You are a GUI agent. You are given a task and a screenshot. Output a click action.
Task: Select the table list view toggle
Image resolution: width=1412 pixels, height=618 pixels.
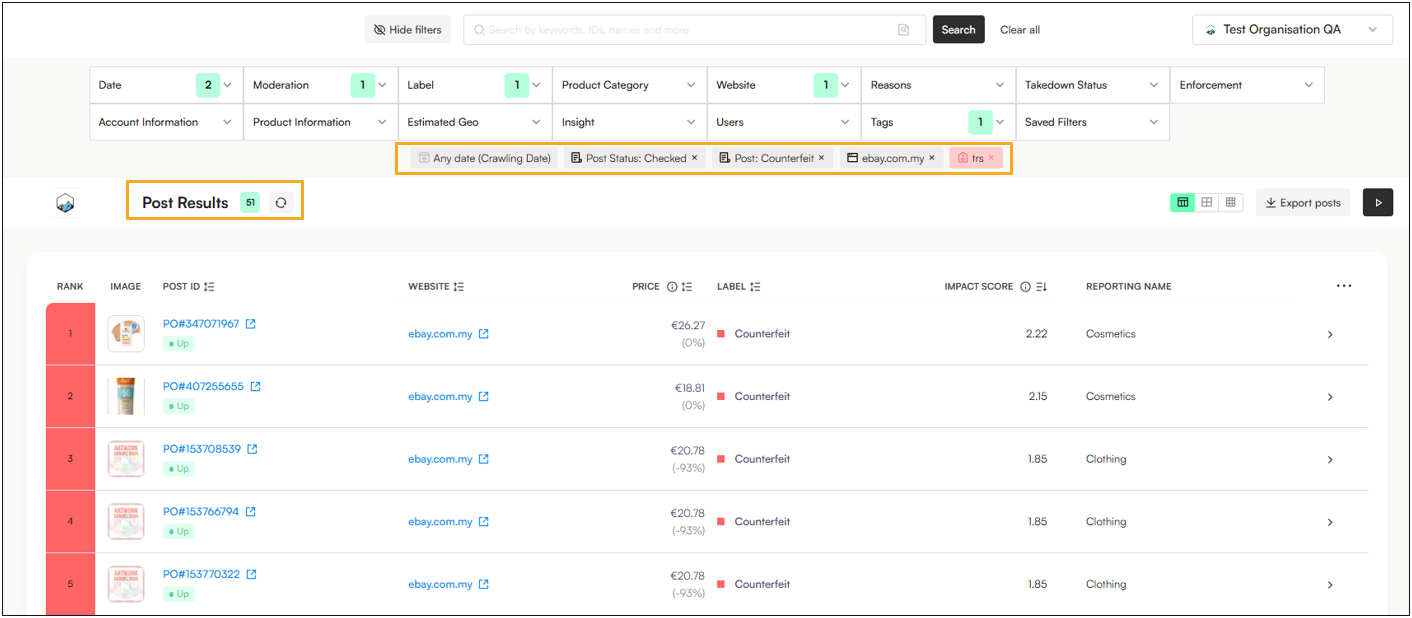point(1183,203)
